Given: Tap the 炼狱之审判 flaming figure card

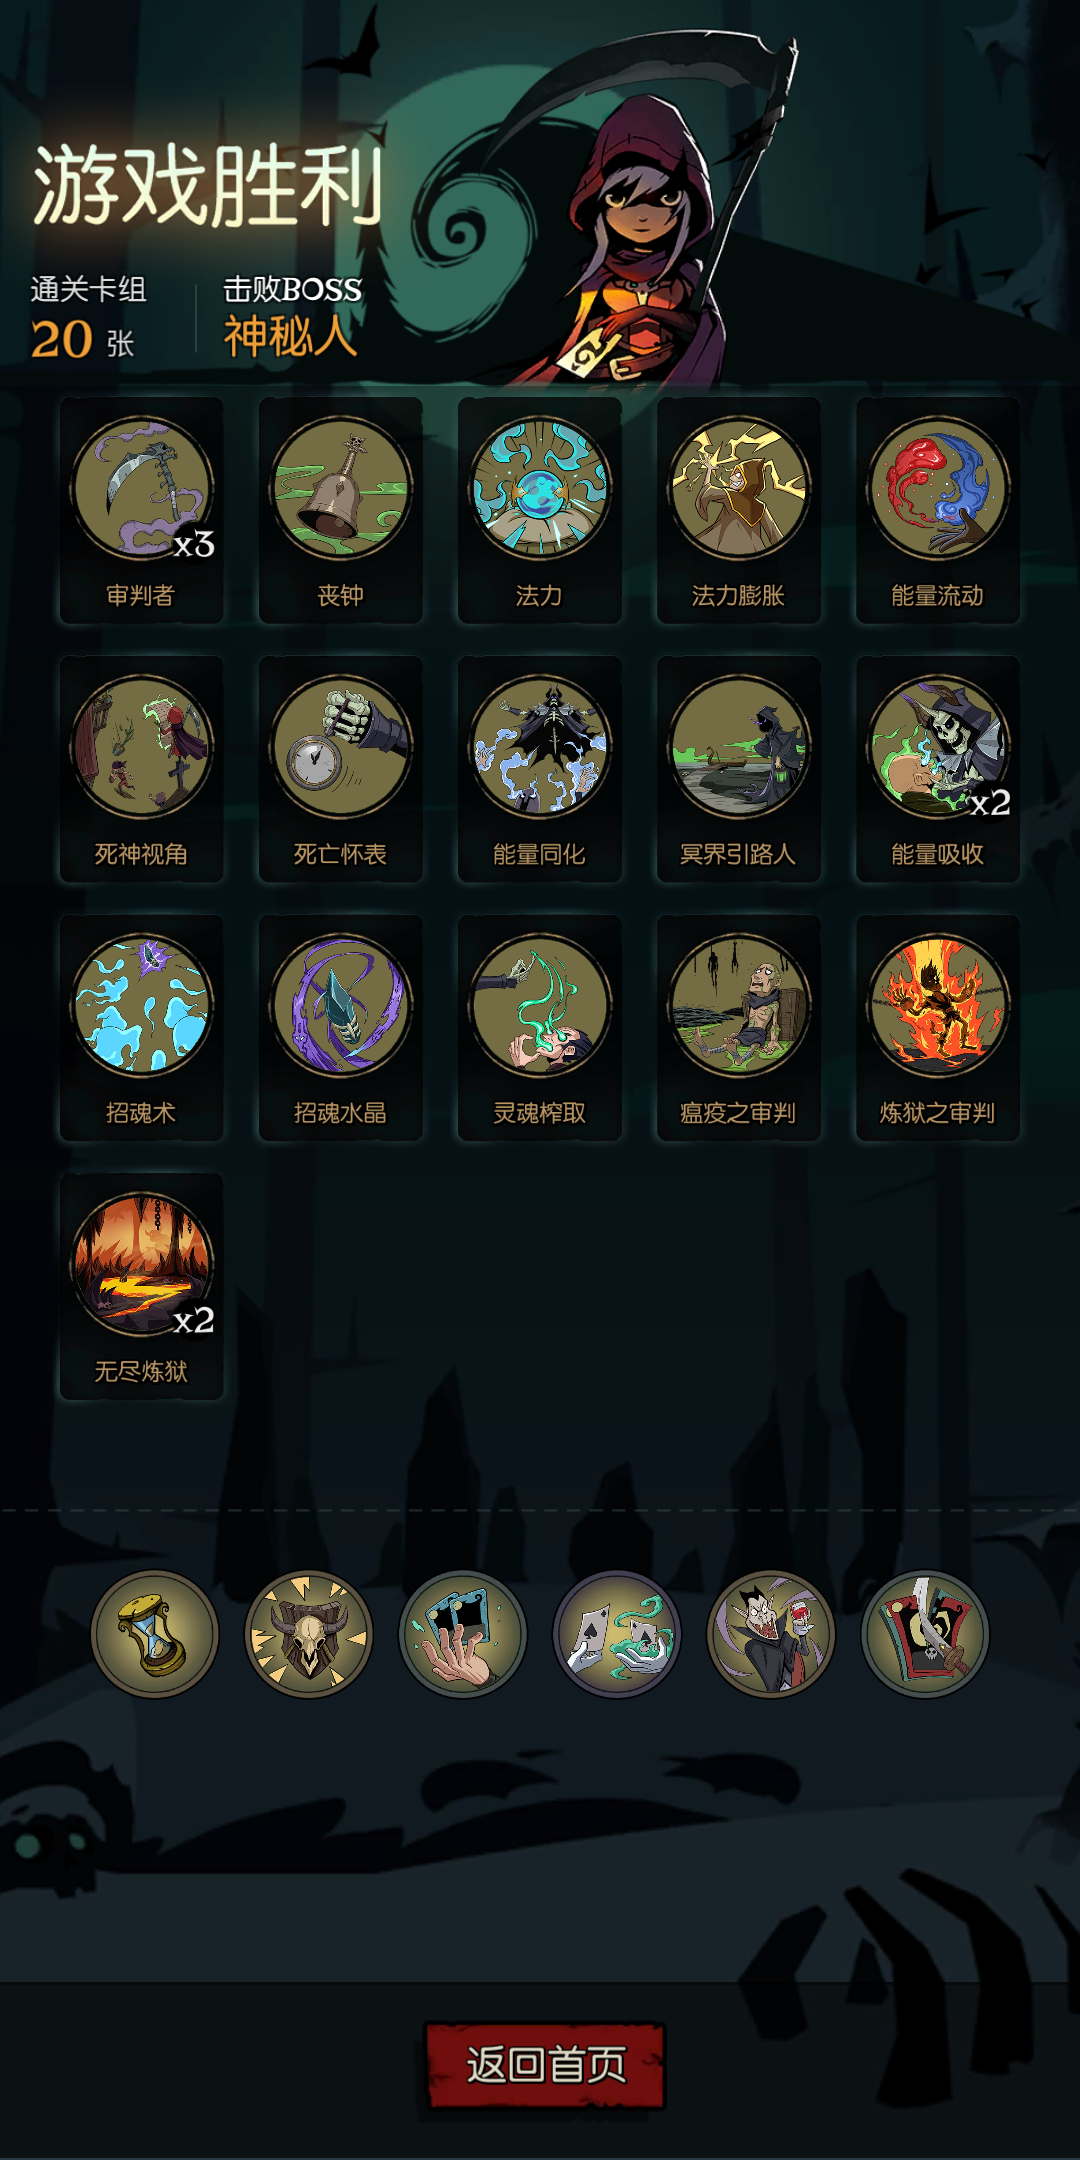Looking at the screenshot, I should tap(938, 1028).
